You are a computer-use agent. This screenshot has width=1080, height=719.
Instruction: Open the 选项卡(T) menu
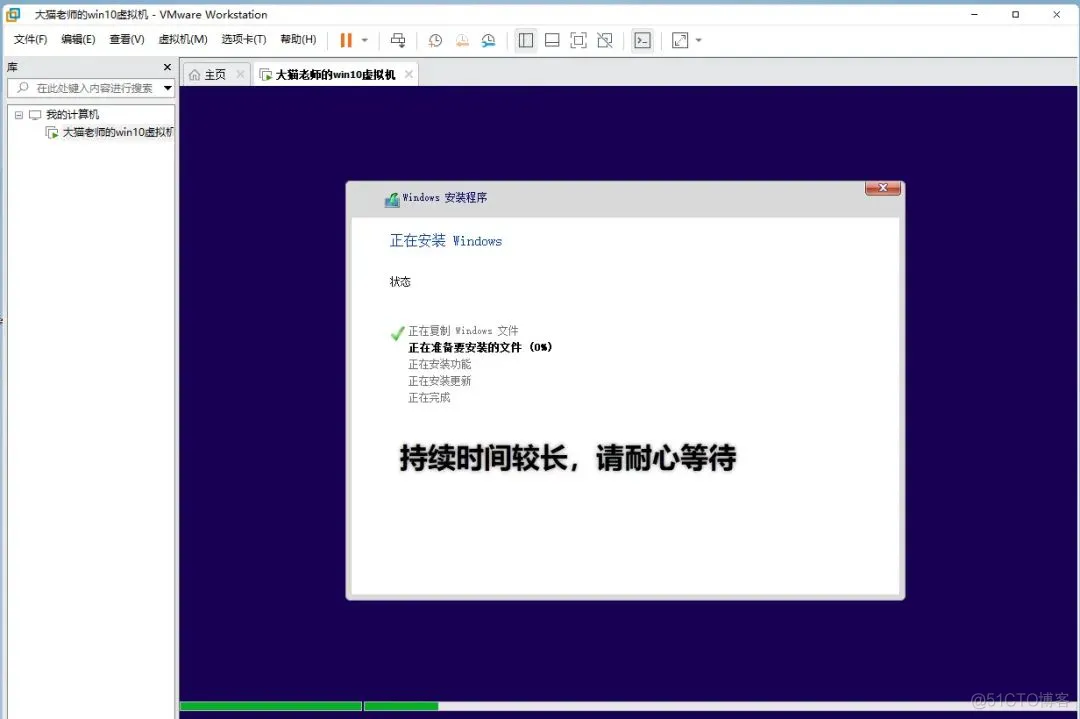click(x=243, y=39)
